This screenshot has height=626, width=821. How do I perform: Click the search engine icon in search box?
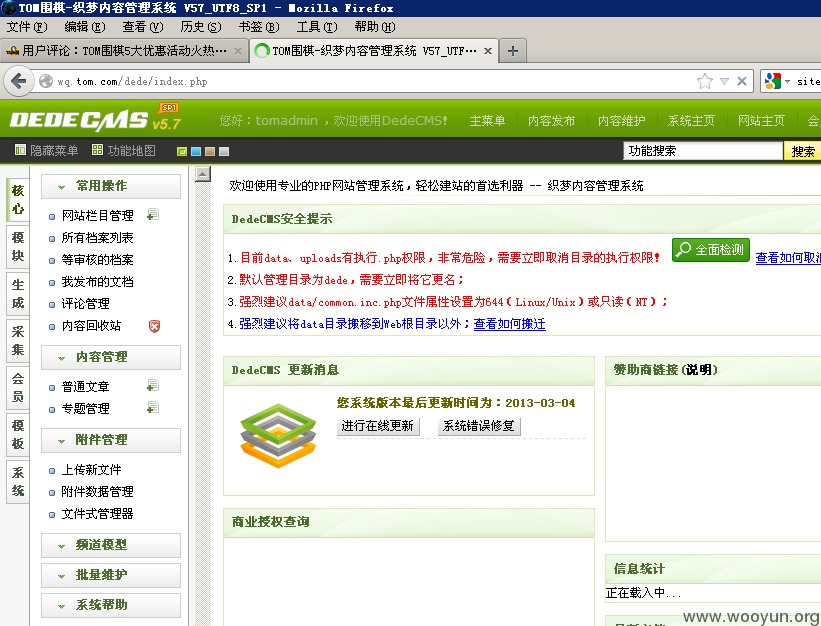(773, 81)
